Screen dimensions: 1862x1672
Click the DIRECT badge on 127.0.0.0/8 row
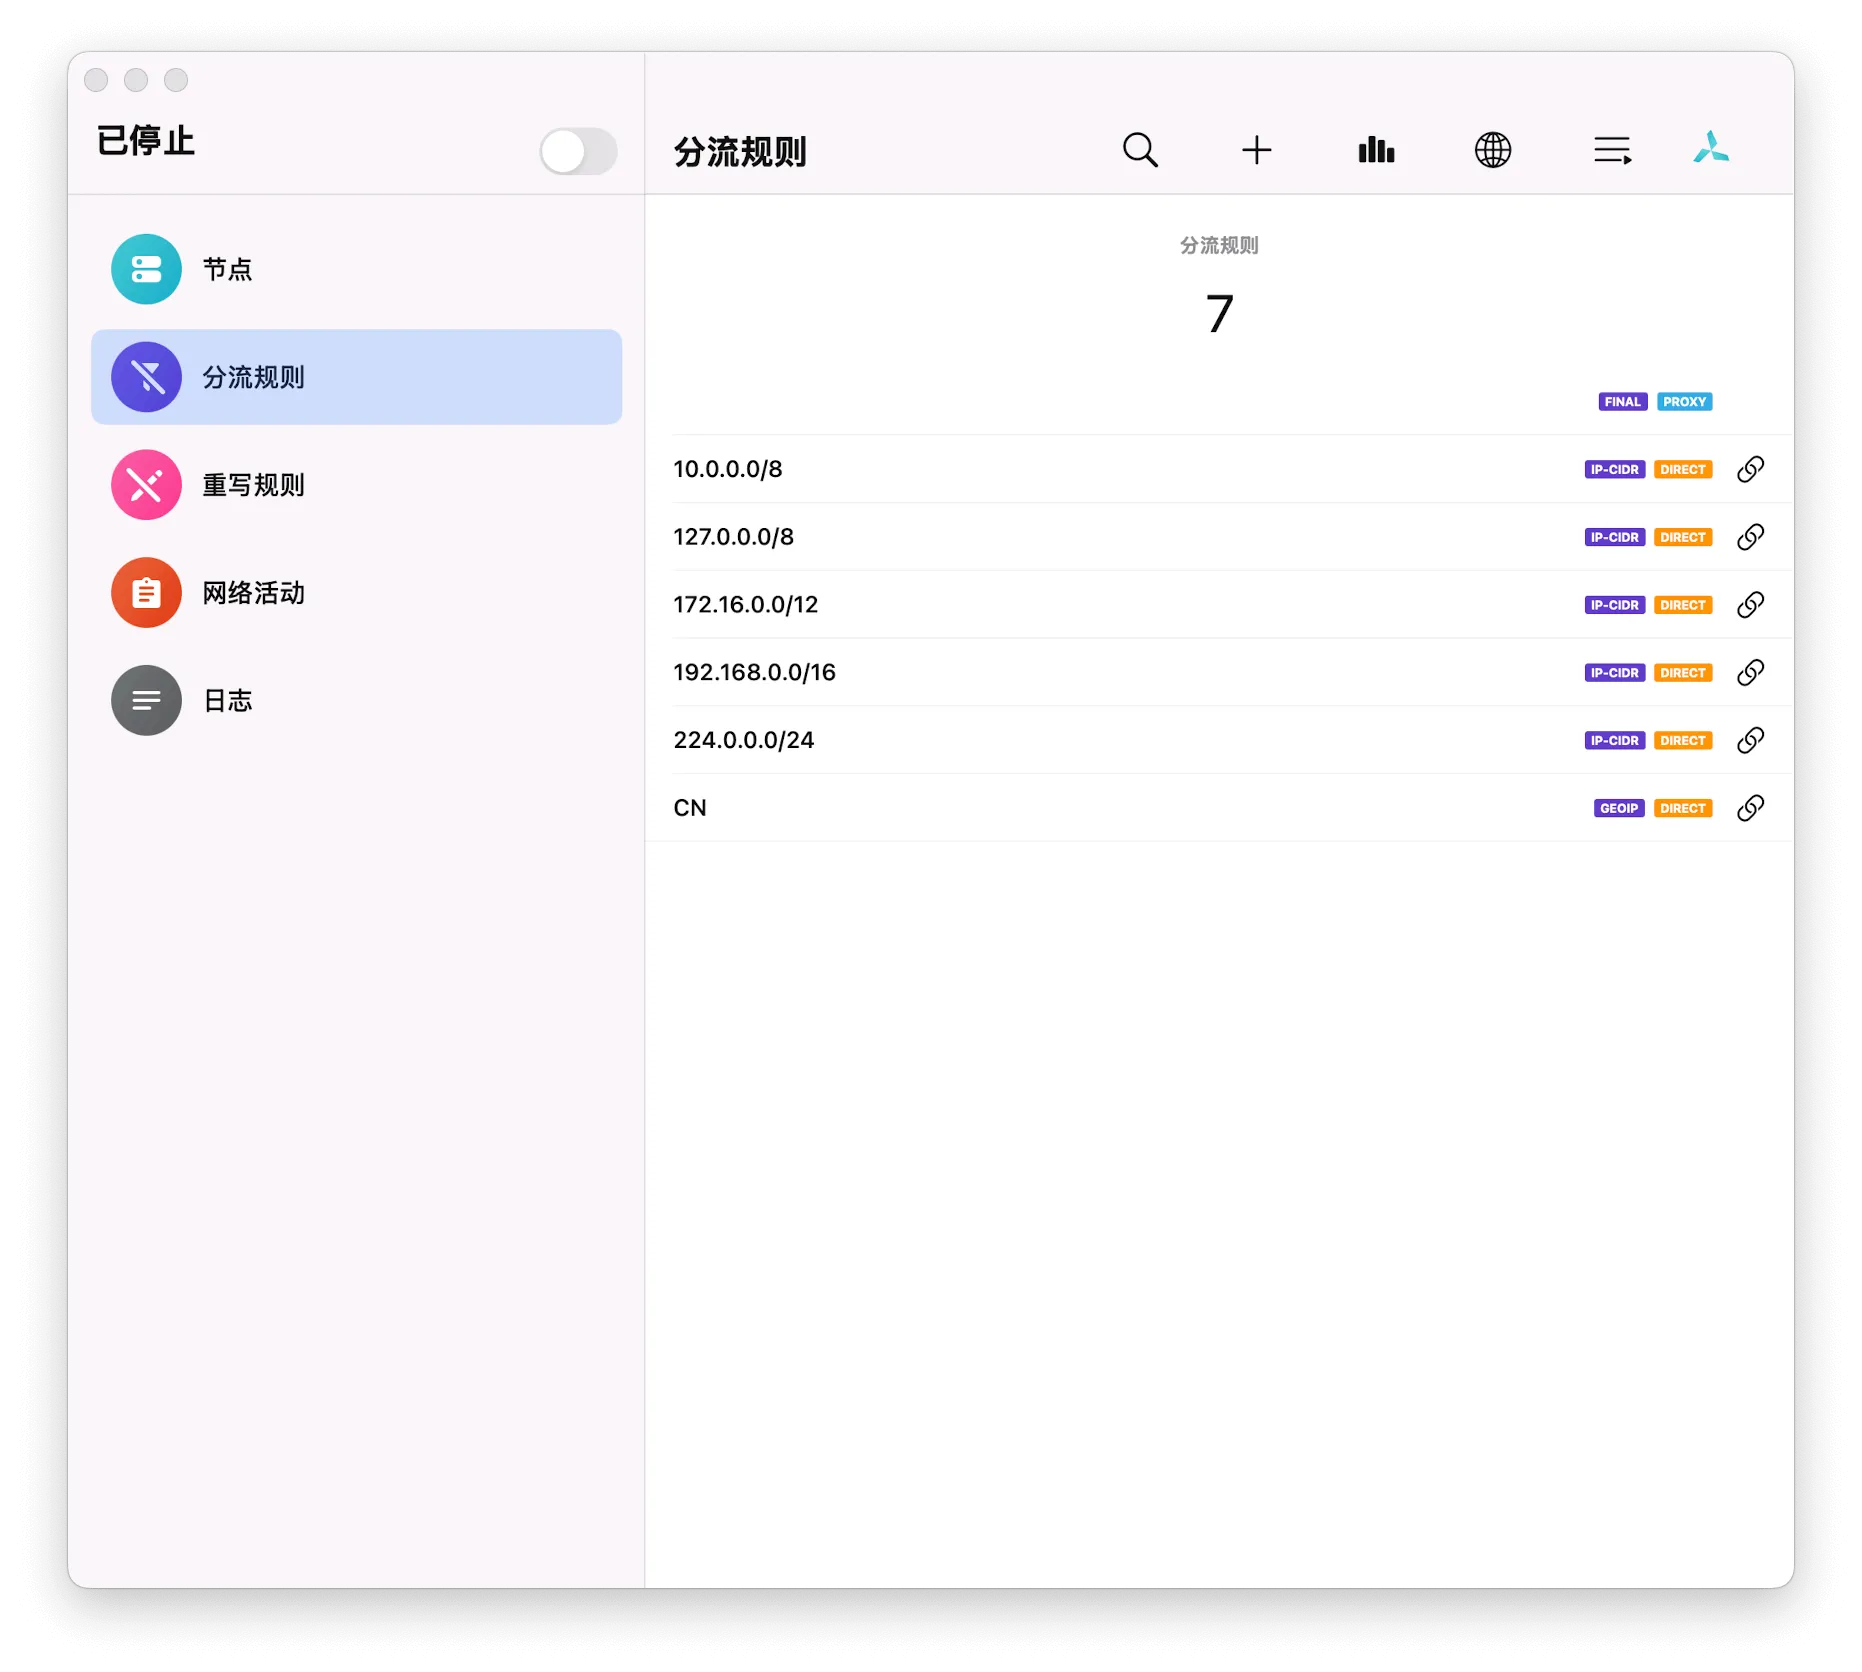click(x=1682, y=537)
